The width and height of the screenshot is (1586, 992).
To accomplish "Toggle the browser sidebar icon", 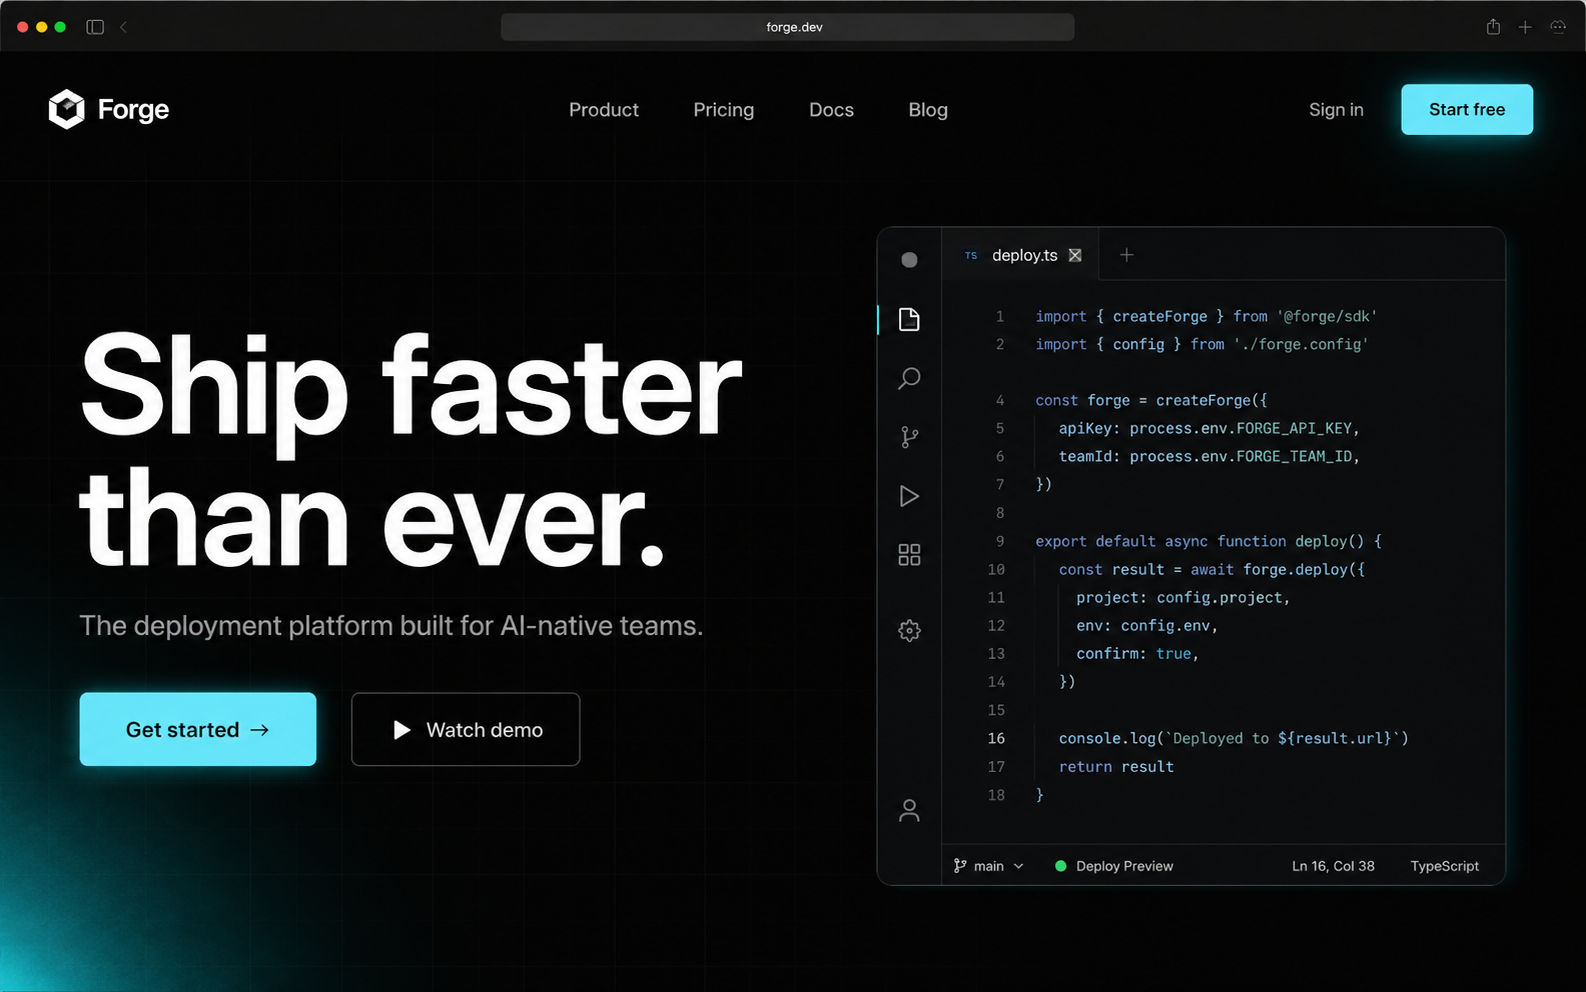I will (95, 27).
